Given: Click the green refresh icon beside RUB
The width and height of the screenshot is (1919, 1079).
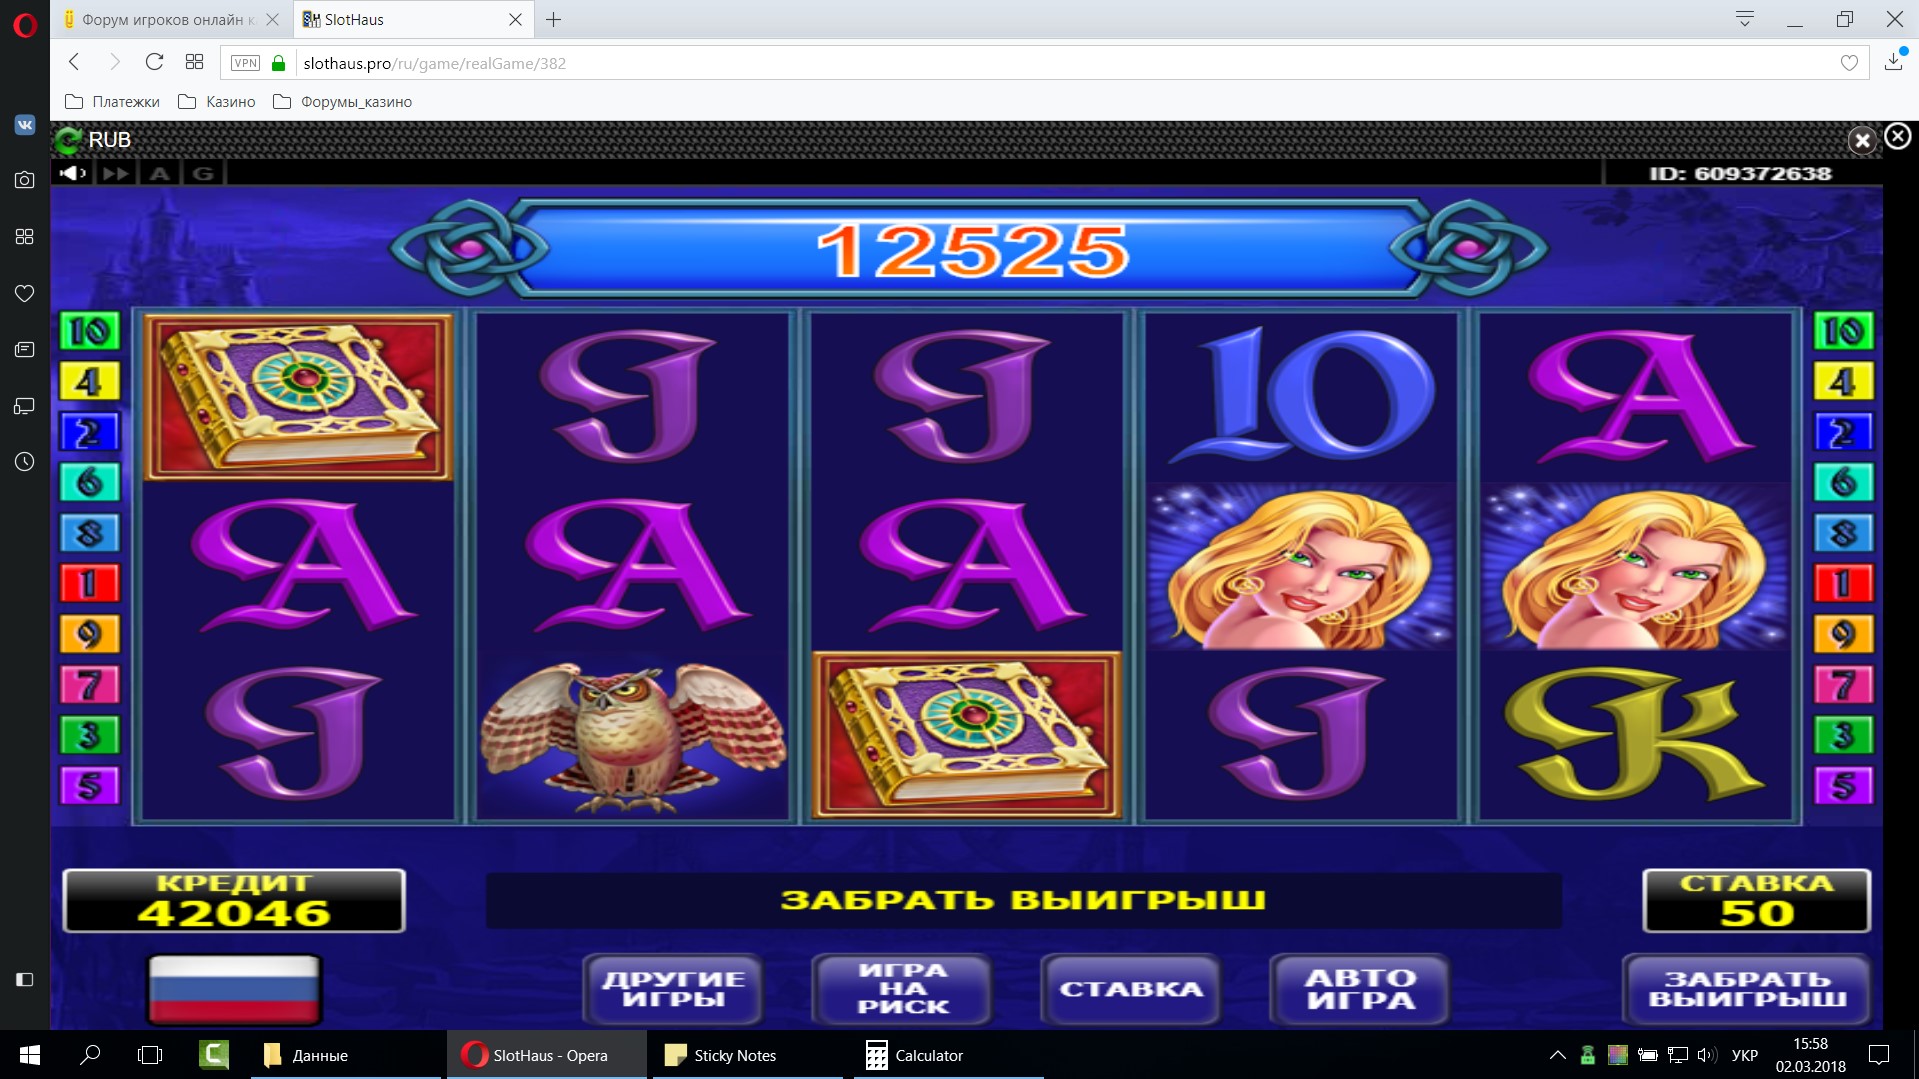Looking at the screenshot, I should coord(69,140).
